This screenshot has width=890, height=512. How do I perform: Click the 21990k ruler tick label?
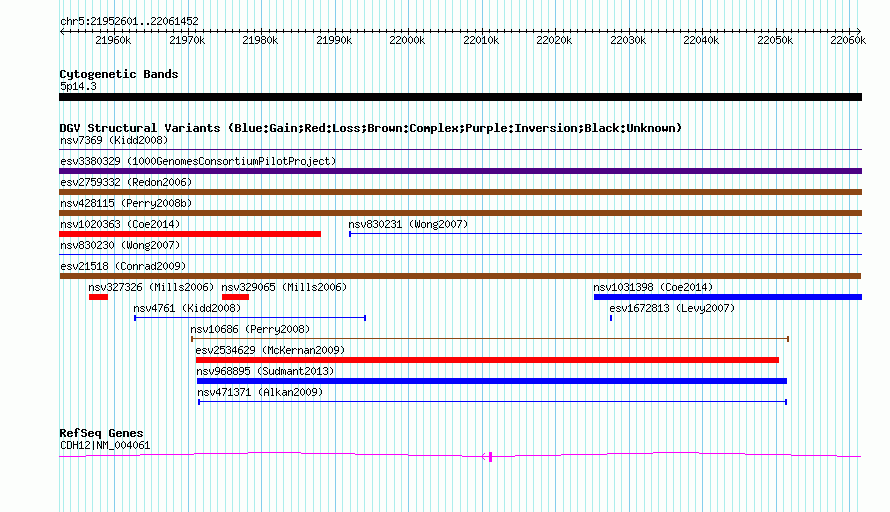pos(334,40)
